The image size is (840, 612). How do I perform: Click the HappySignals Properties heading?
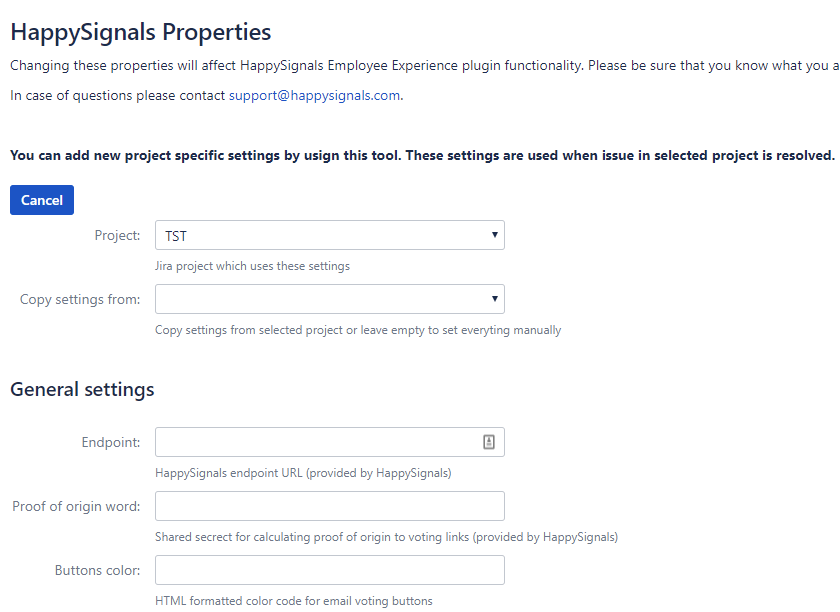click(x=141, y=32)
